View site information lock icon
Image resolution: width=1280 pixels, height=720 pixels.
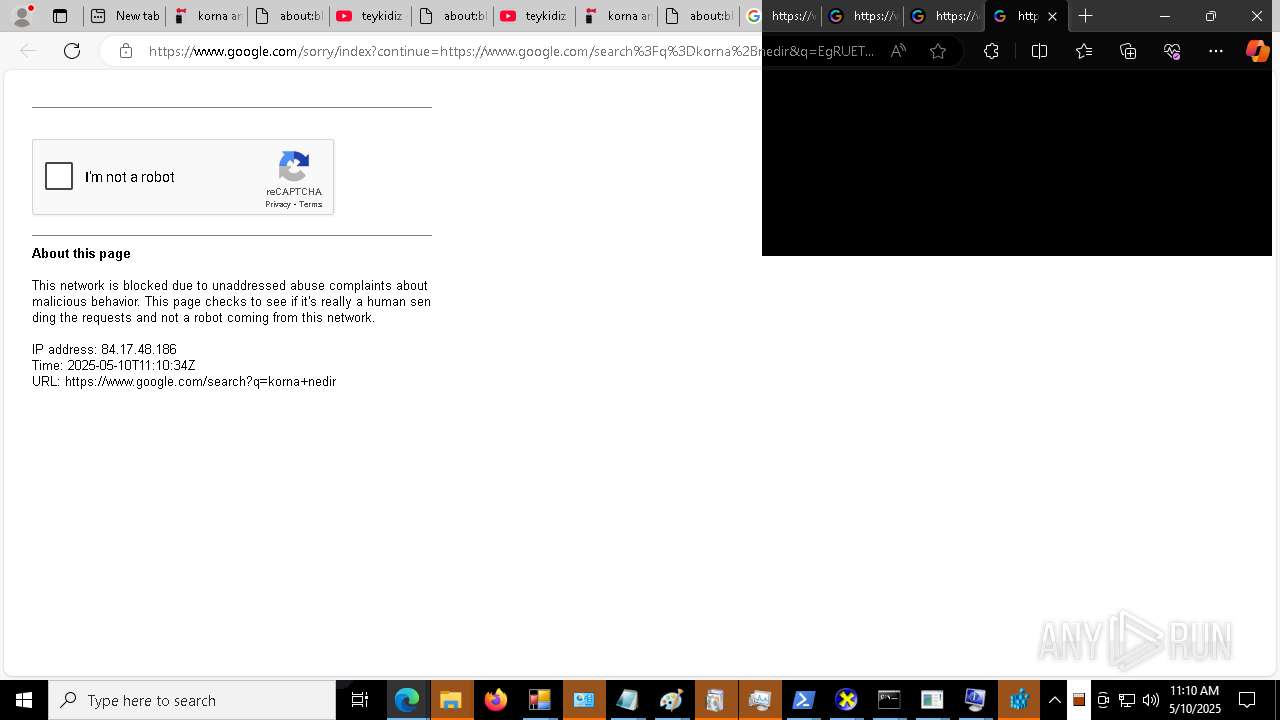pyautogui.click(x=125, y=51)
